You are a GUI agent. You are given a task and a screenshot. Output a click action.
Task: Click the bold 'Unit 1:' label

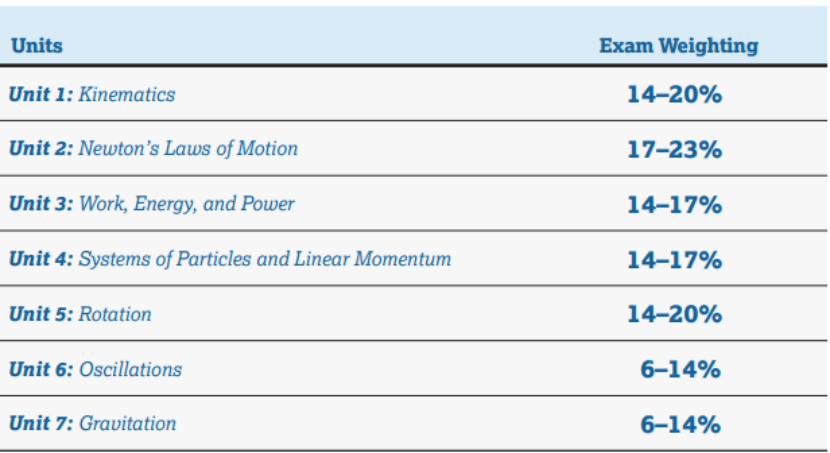tap(41, 94)
